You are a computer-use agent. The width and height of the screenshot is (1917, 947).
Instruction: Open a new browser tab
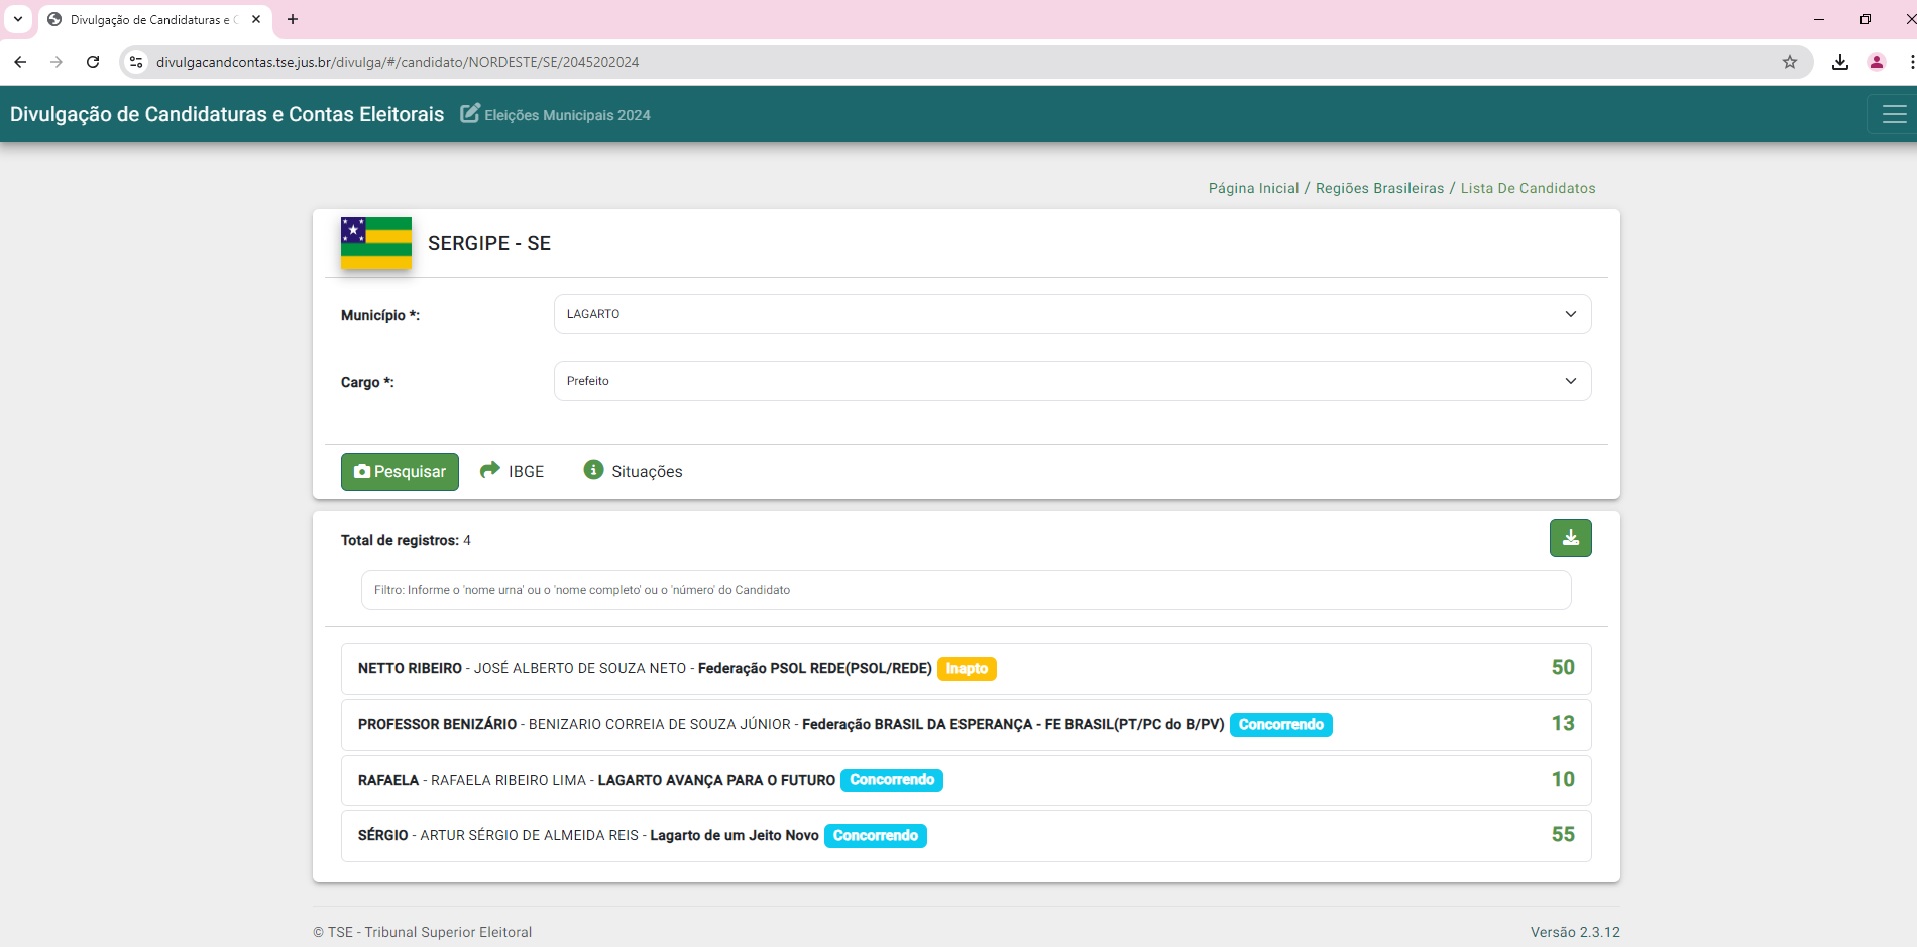tap(293, 19)
